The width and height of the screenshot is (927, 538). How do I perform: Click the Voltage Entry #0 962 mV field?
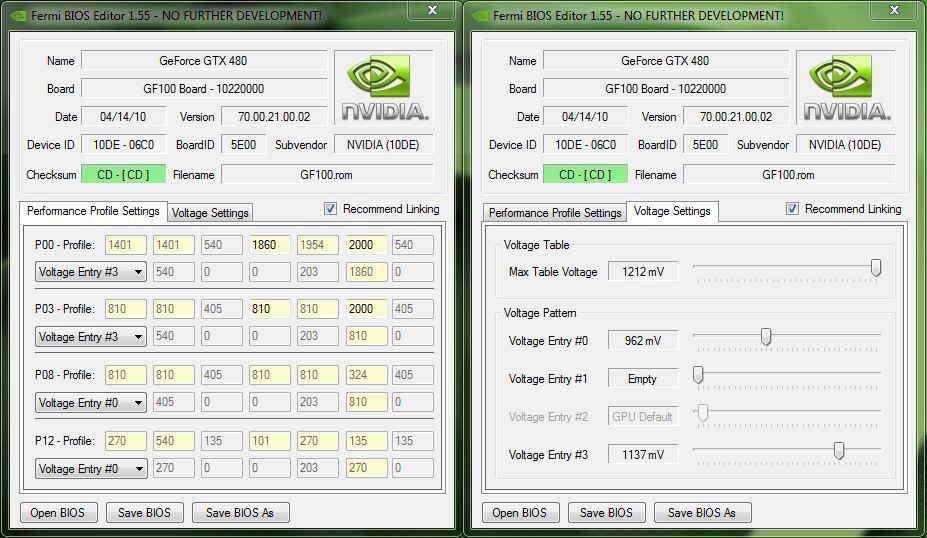(x=643, y=341)
